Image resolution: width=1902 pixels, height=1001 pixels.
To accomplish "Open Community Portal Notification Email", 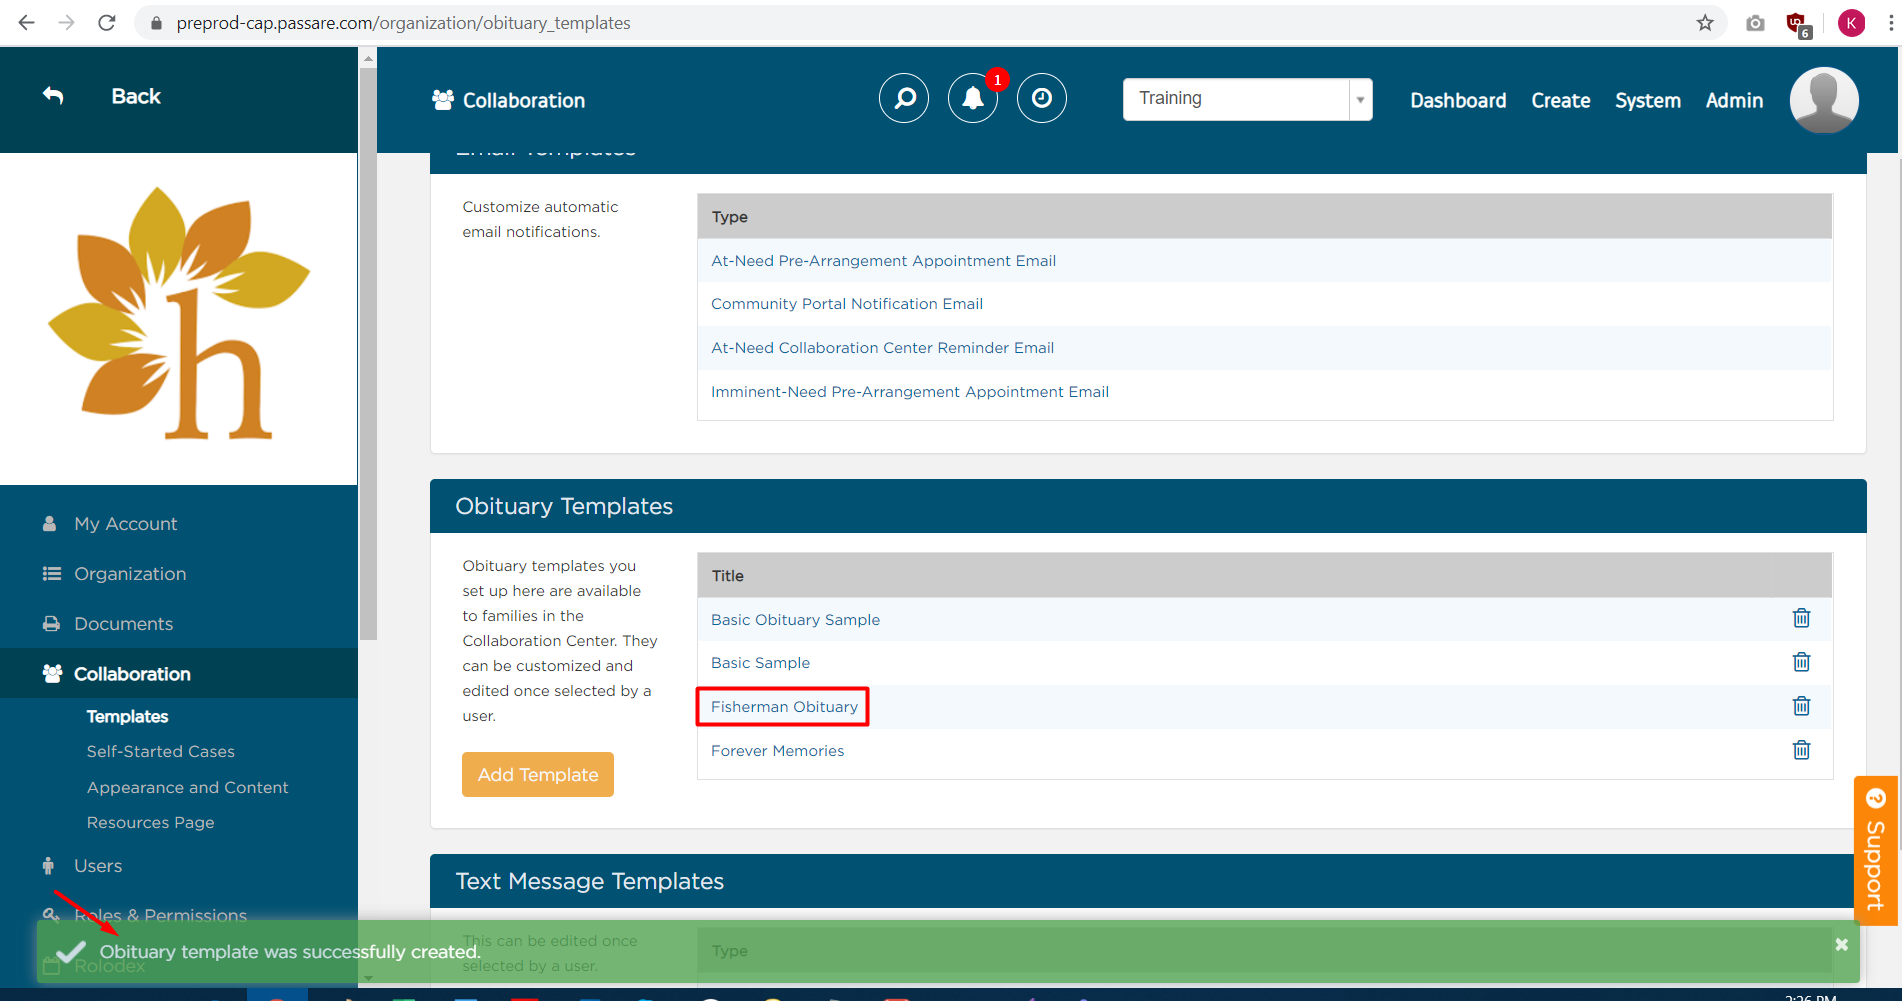I will 847,304.
